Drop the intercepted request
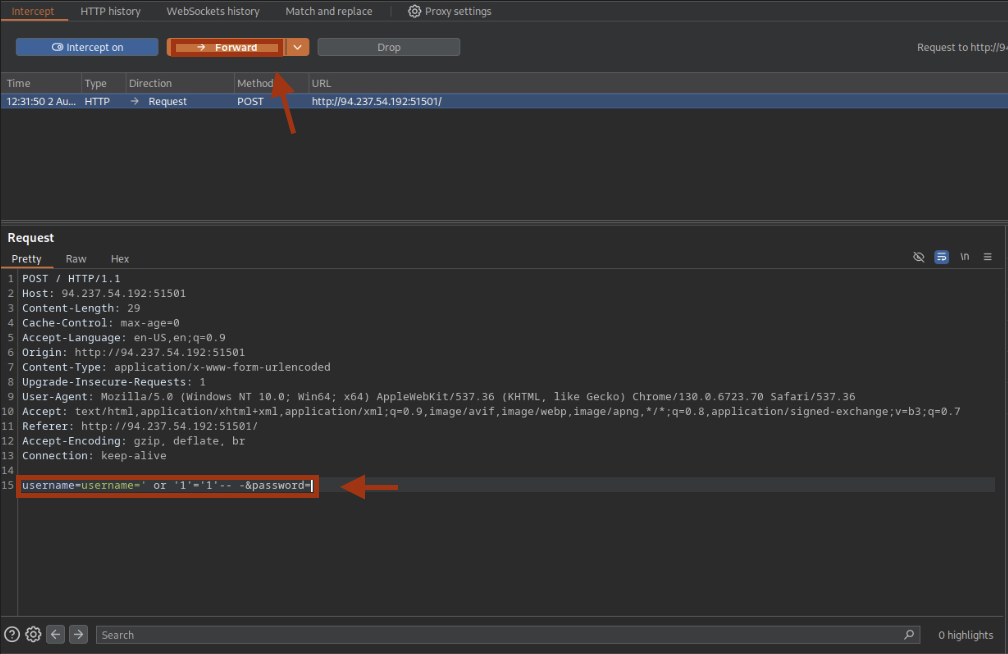Viewport: 1008px width, 654px height. click(x=388, y=47)
